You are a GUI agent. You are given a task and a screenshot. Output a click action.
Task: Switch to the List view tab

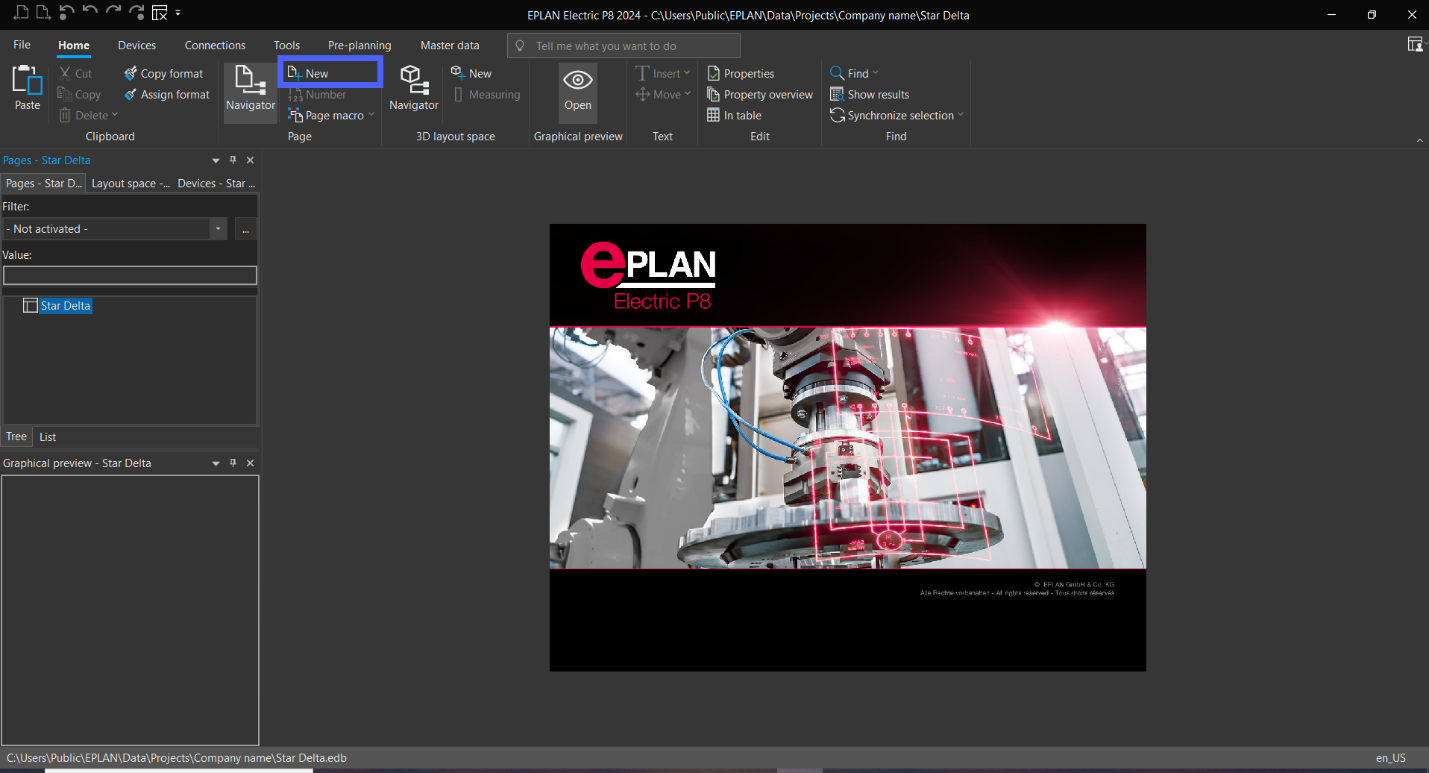pos(48,437)
